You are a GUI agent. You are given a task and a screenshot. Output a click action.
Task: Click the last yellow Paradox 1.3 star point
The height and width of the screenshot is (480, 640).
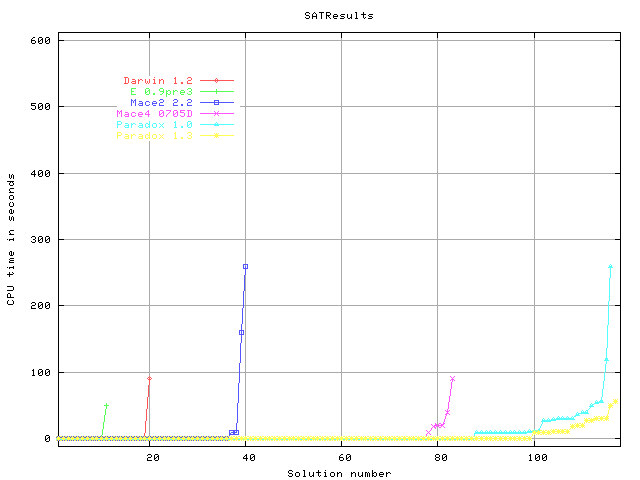coord(616,402)
